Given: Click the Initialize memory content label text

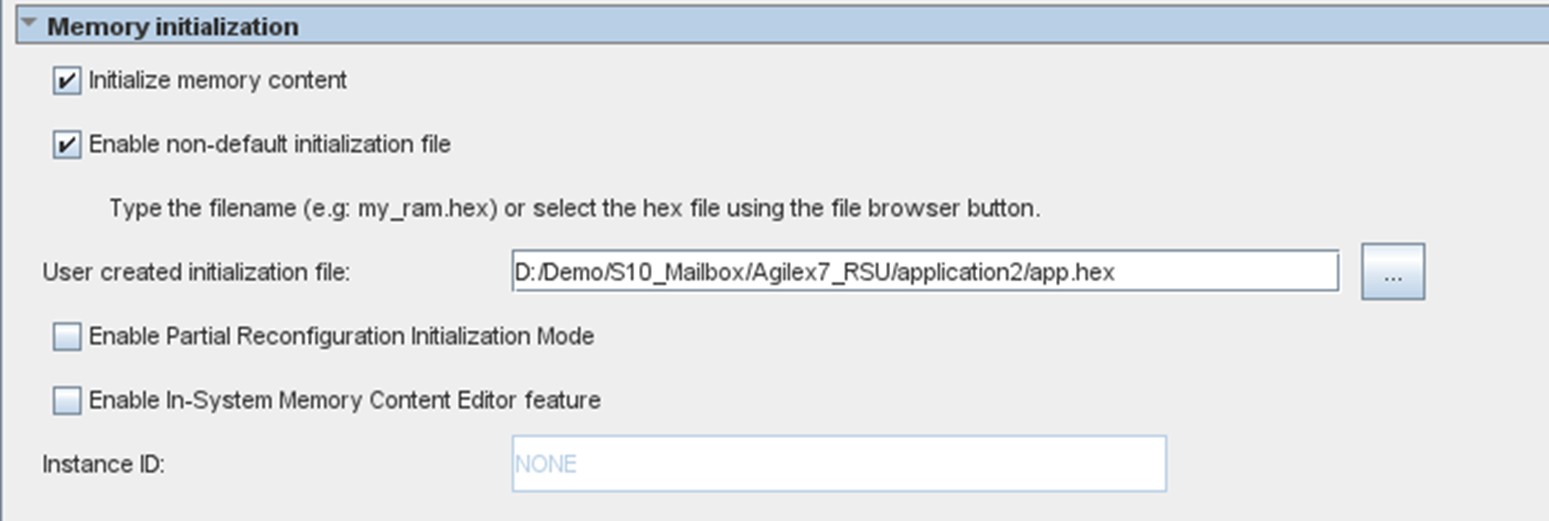Looking at the screenshot, I should tap(218, 80).
